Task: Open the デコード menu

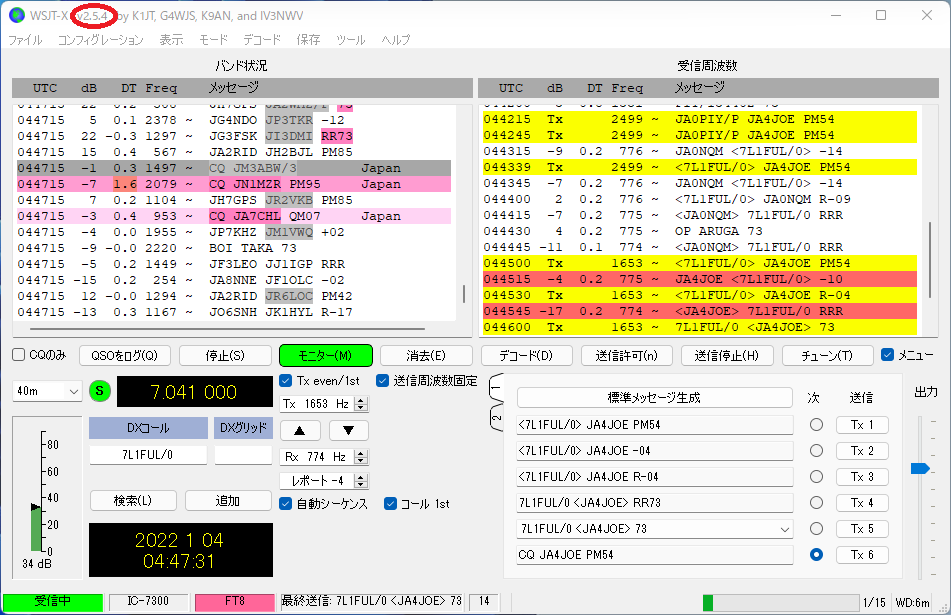Action: pyautogui.click(x=262, y=40)
